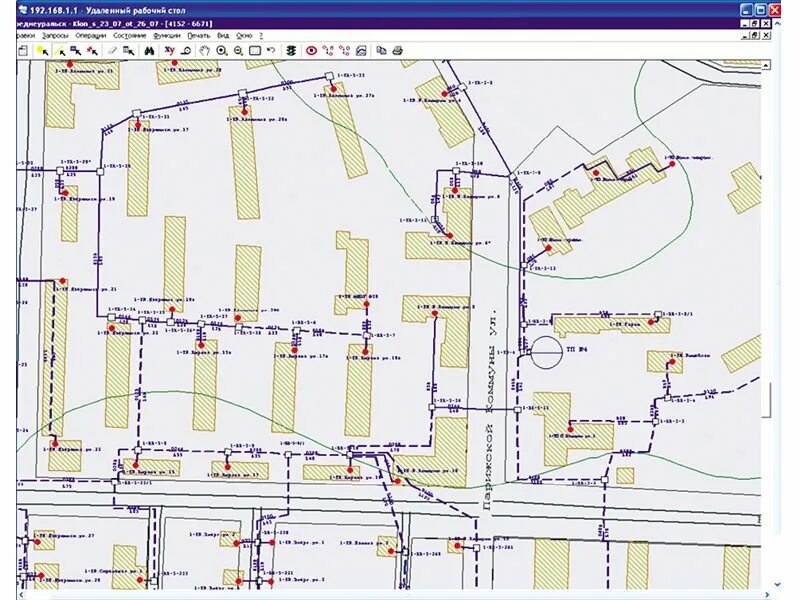This screenshot has height=600, width=800.
Task: Click the copy icon in toolbar
Action: [x=381, y=51]
